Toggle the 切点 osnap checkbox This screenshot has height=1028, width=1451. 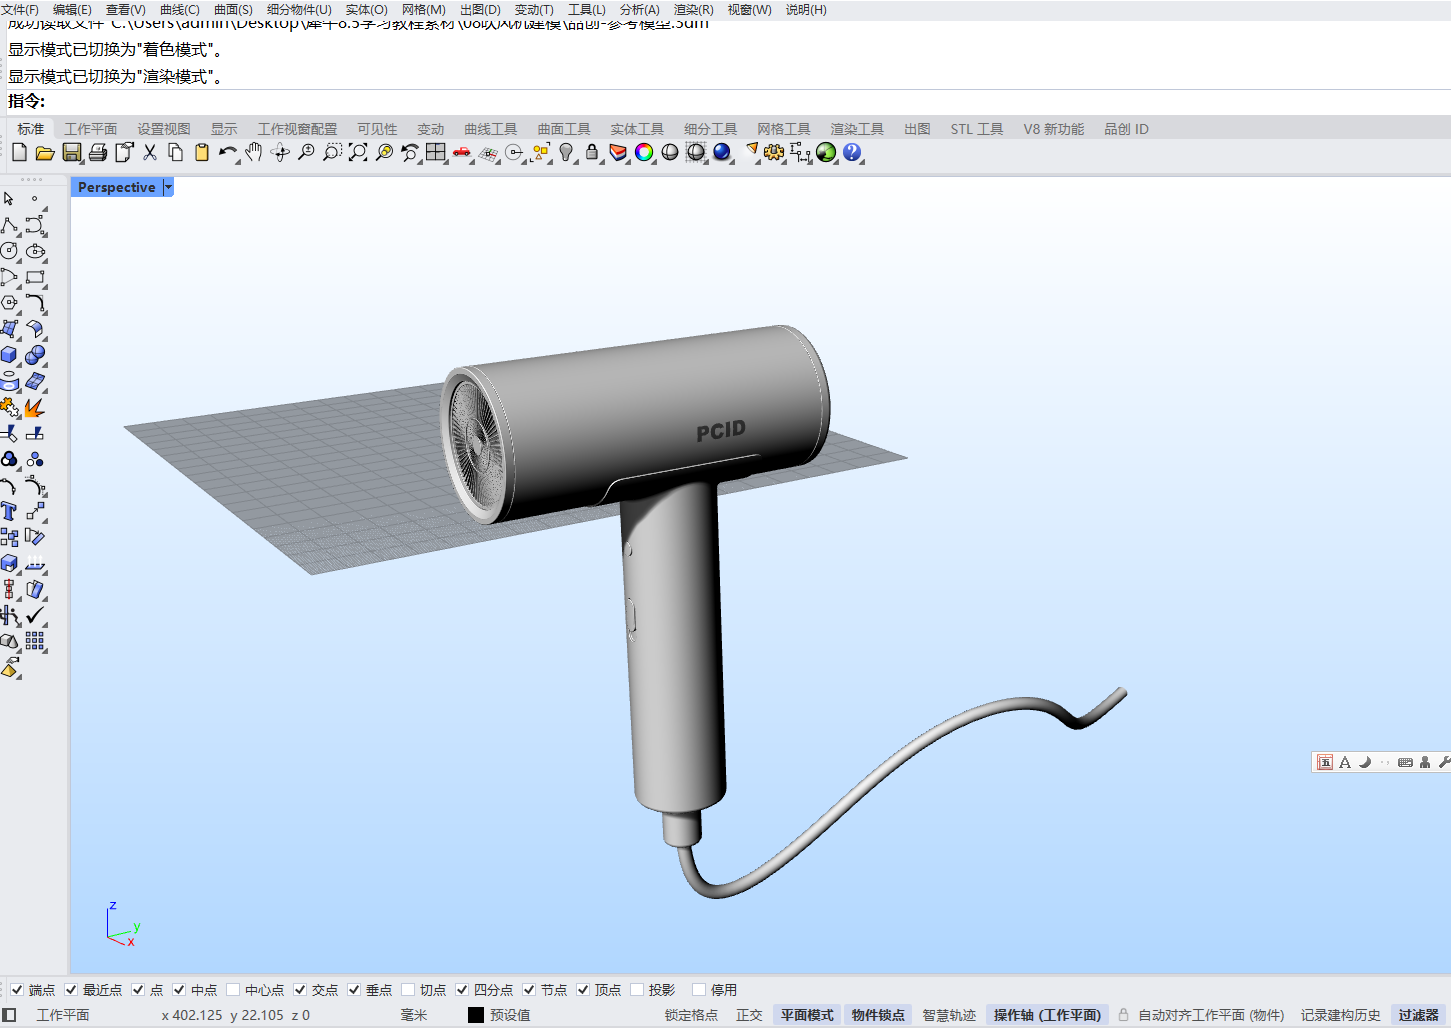(408, 990)
